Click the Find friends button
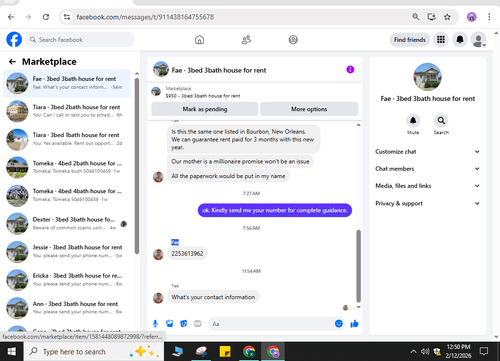500x361 pixels. click(x=410, y=40)
